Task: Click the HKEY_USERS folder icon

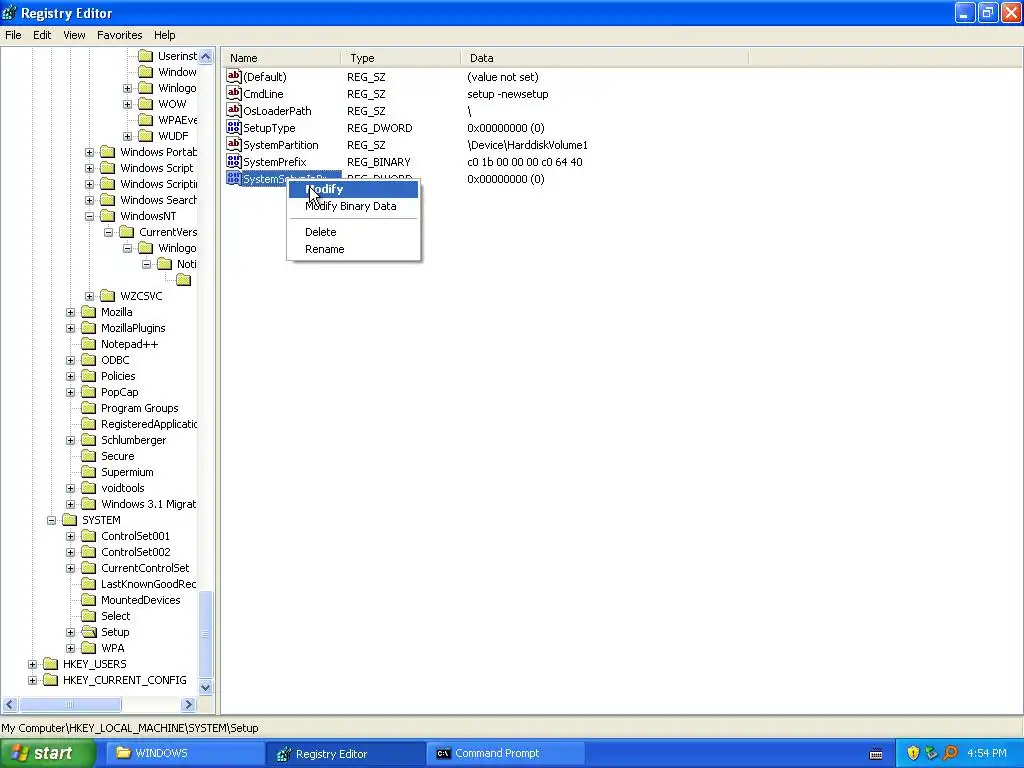Action: tap(50, 664)
